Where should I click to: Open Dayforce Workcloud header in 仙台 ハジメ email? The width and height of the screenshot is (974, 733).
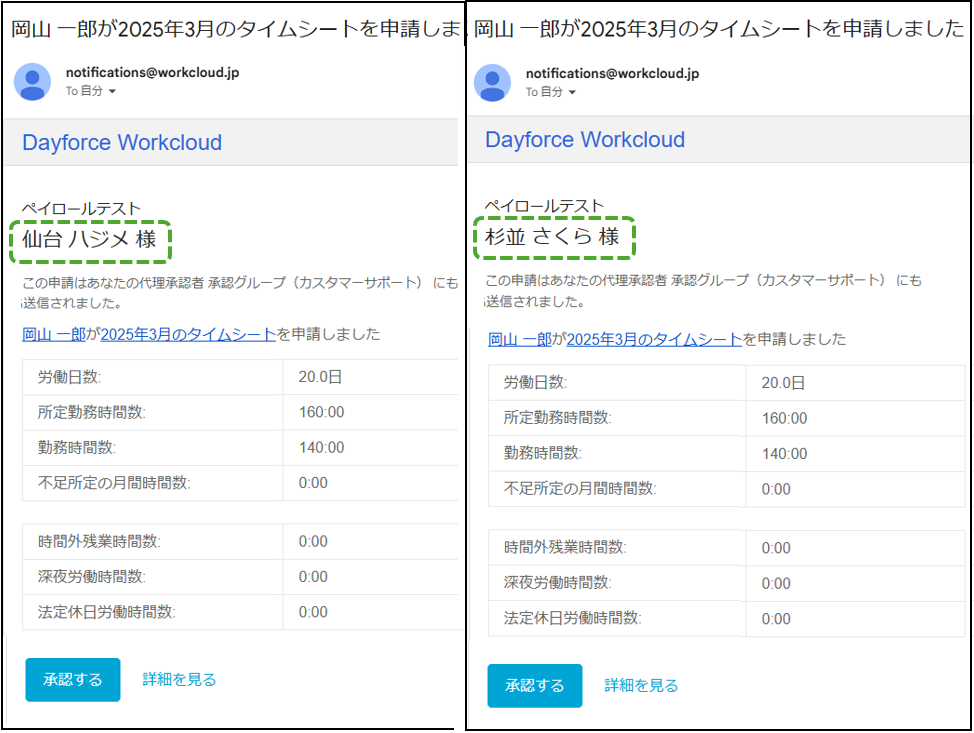[122, 143]
